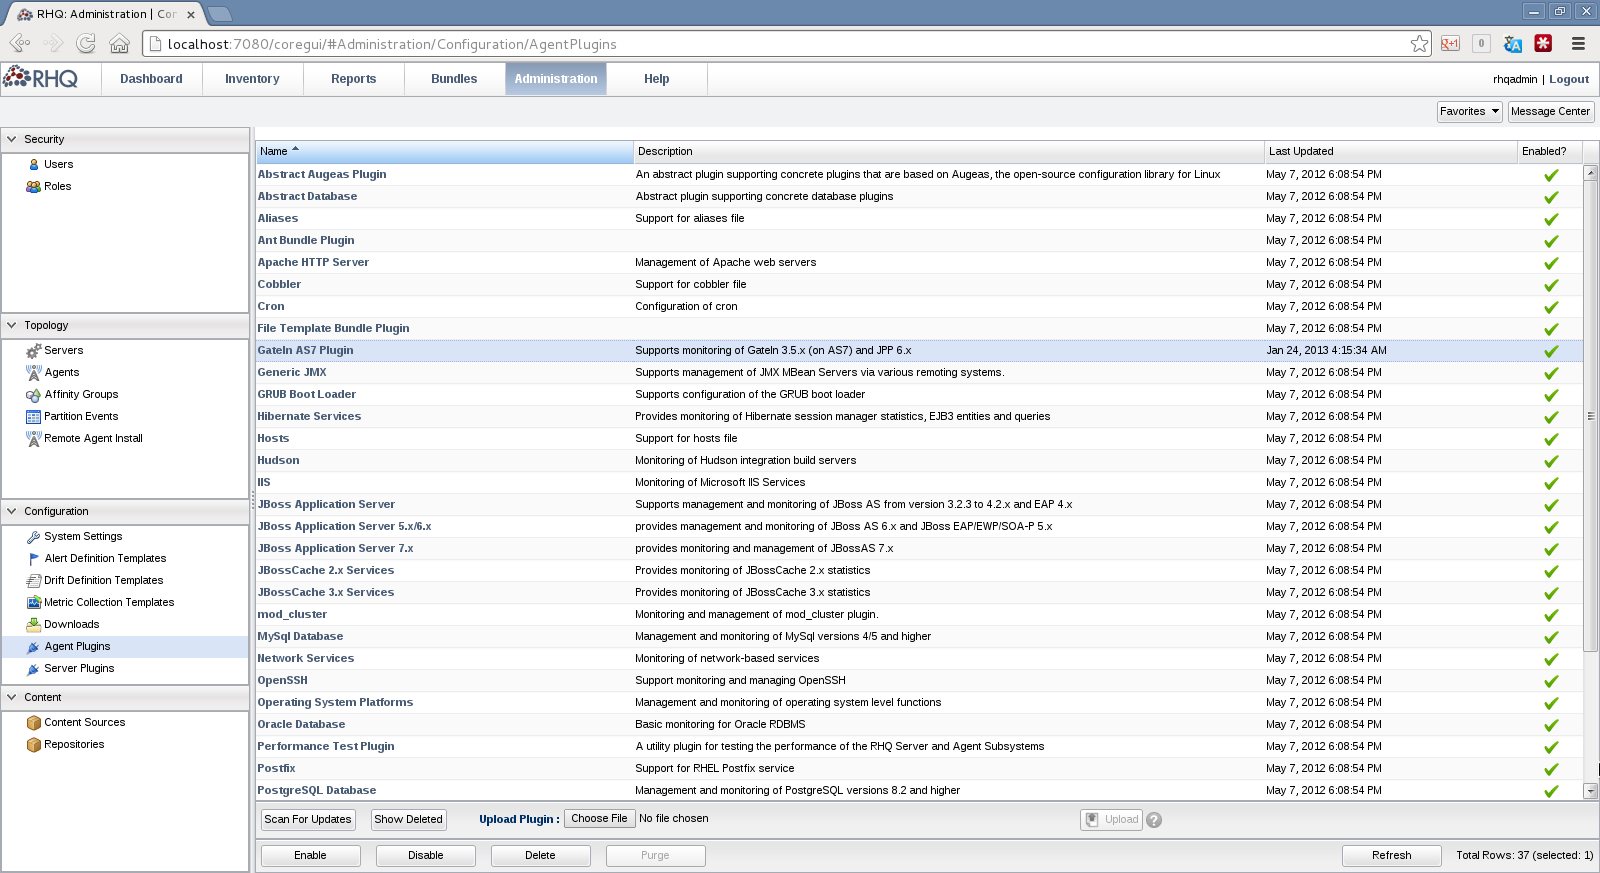The height and width of the screenshot is (873, 1600).
Task: Click the Roles icon in sidebar
Action: 34,186
